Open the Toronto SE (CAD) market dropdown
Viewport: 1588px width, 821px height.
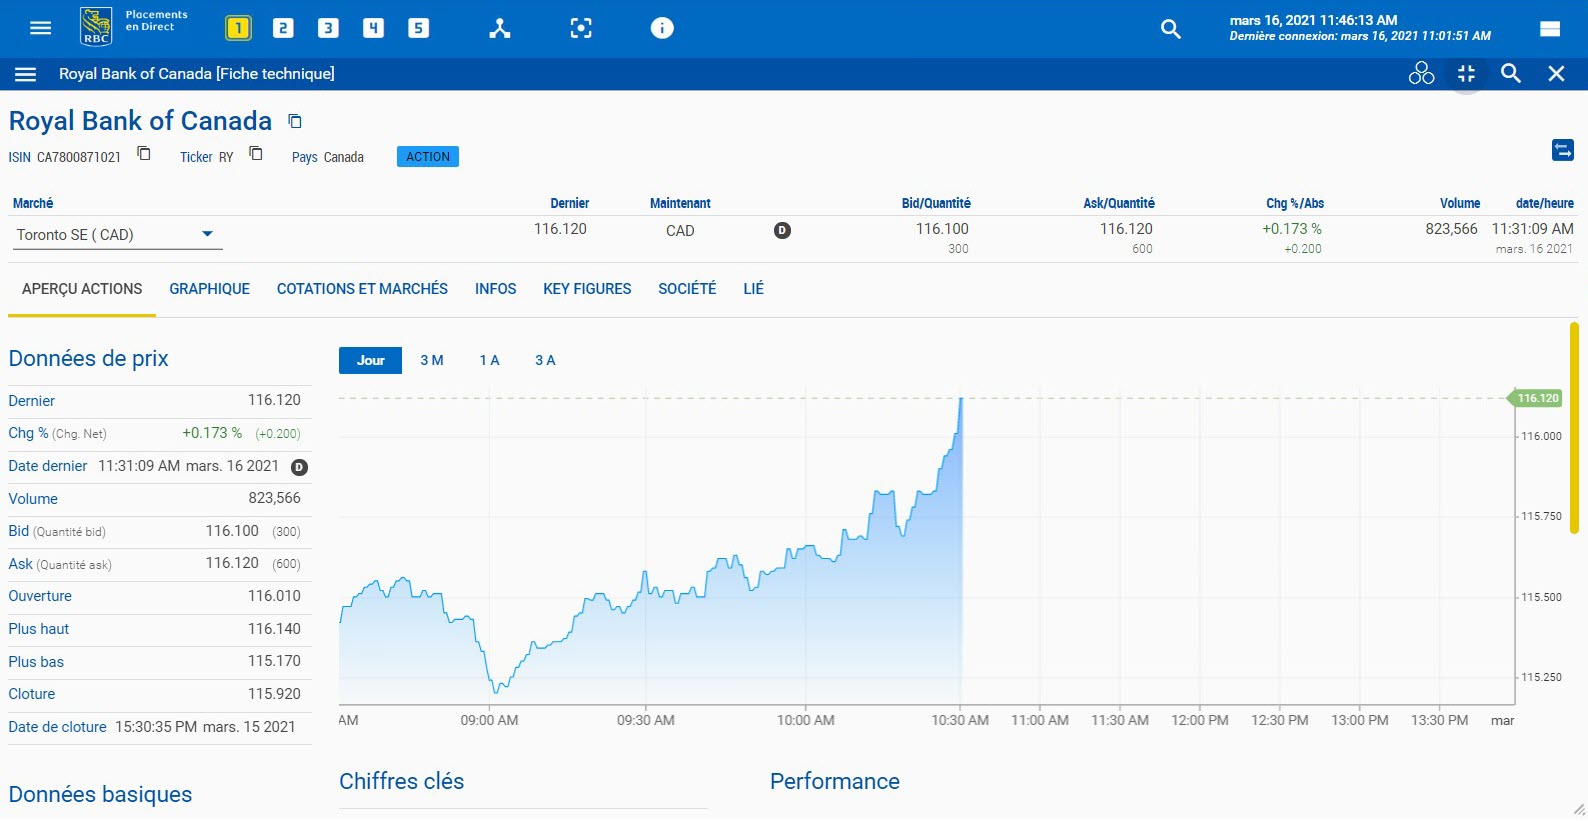(116, 235)
